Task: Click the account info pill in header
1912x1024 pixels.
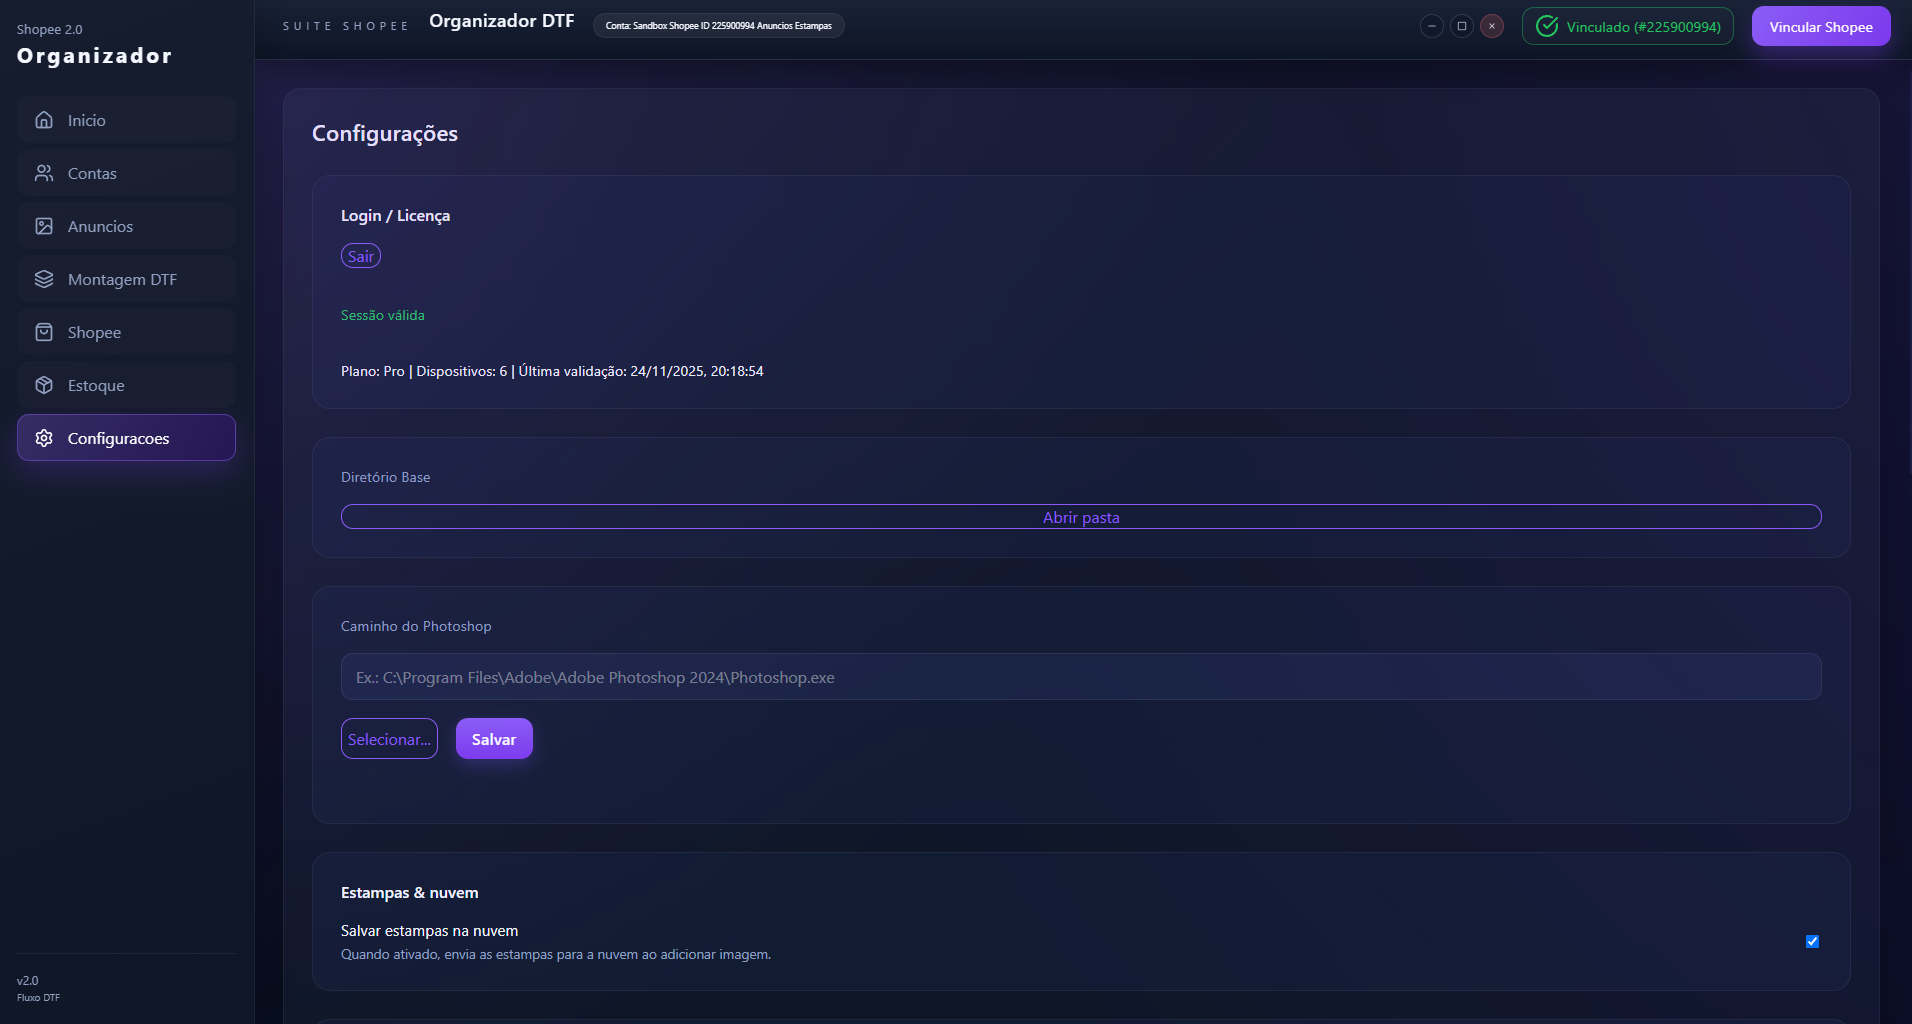Action: (x=718, y=26)
